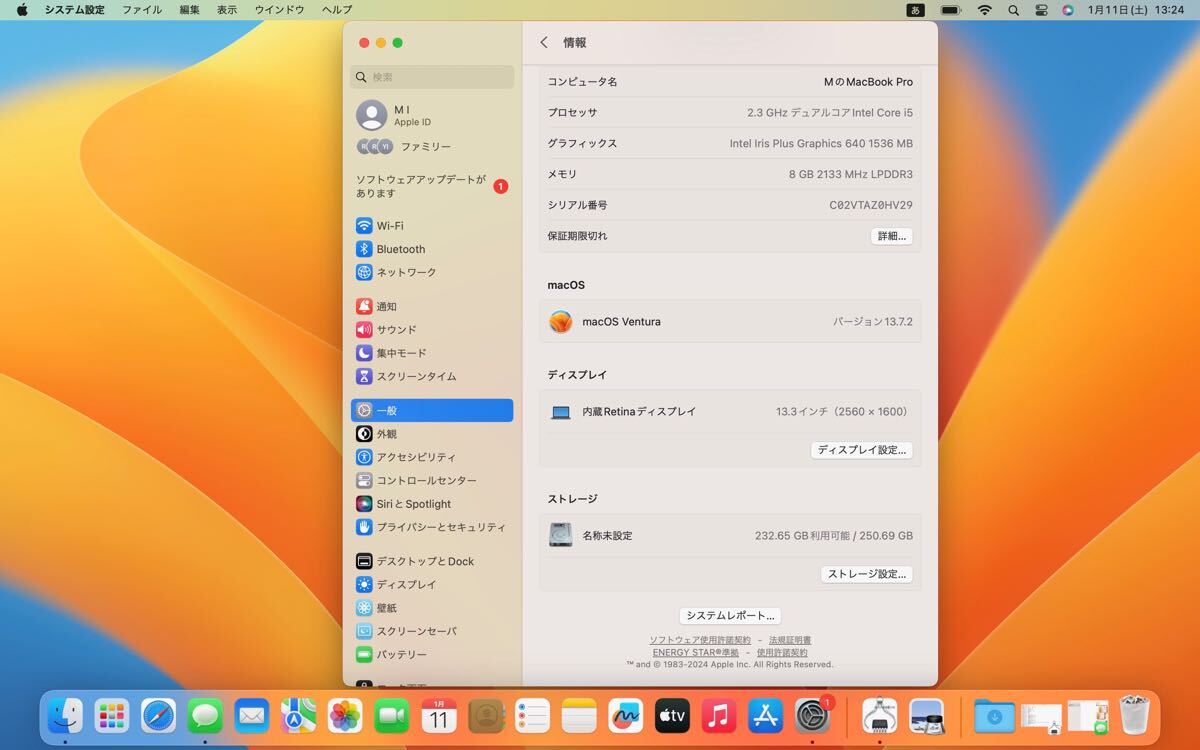Open 外観 settings
The height and width of the screenshot is (750, 1200).
[432, 434]
